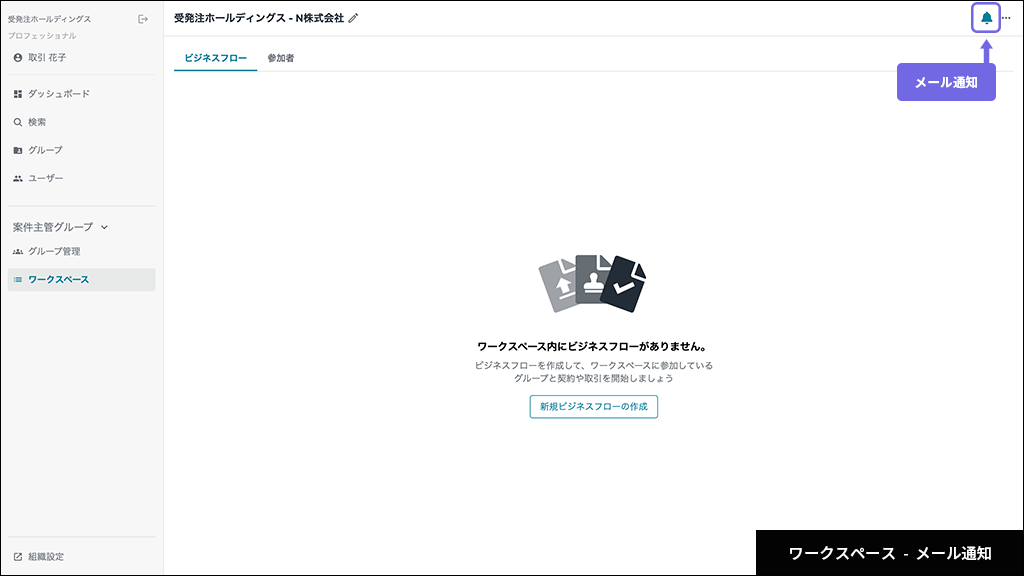This screenshot has width=1024, height=576.
Task: Click the magnifier search icon
Action: point(18,122)
